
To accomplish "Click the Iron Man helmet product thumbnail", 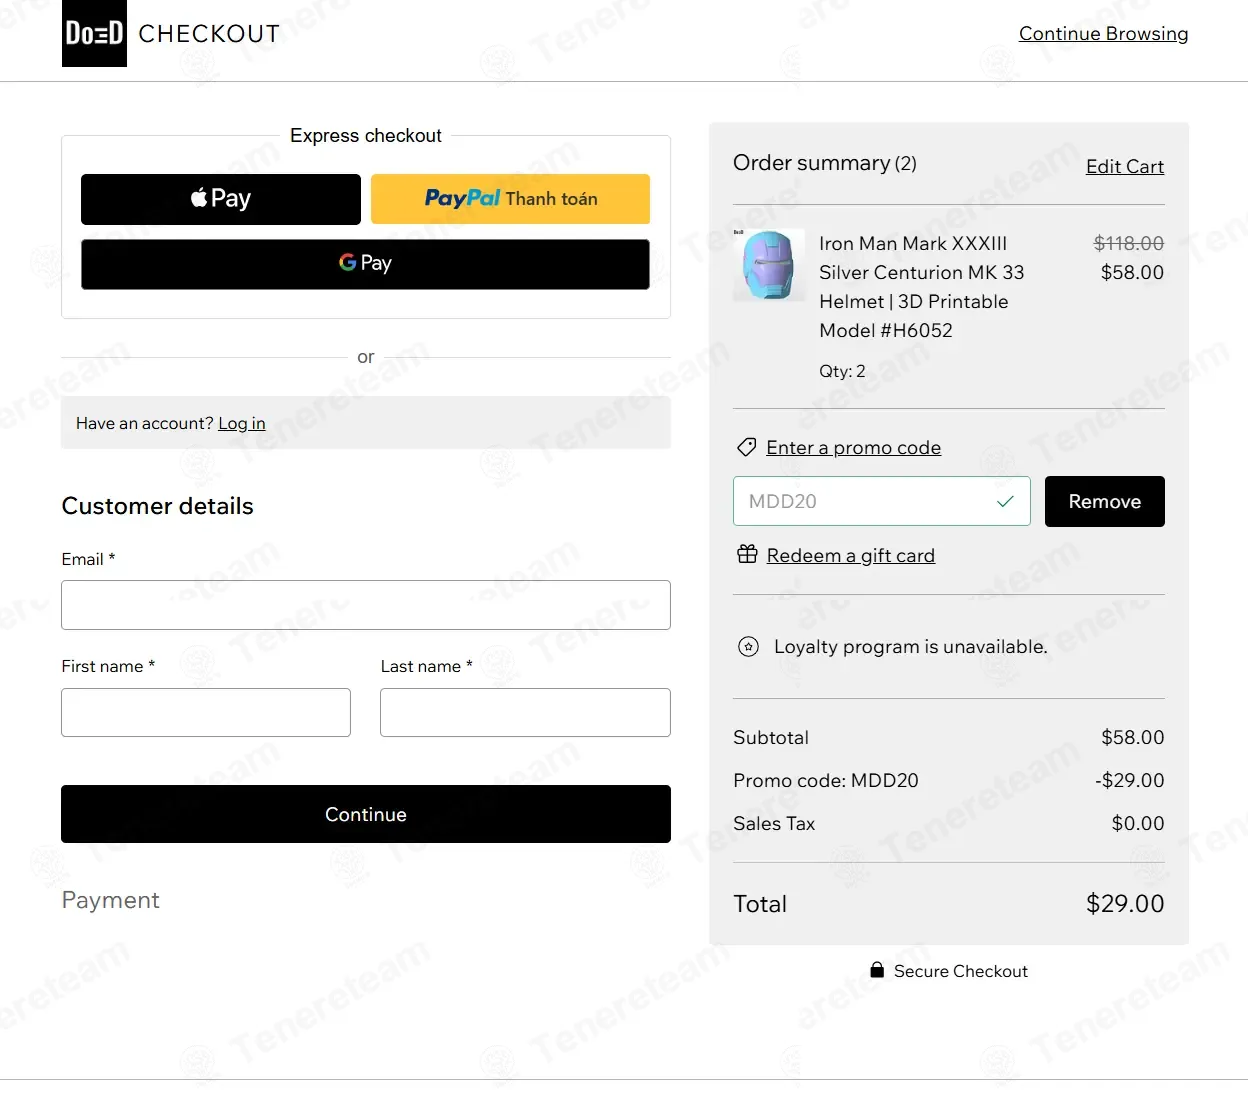I will coord(769,265).
